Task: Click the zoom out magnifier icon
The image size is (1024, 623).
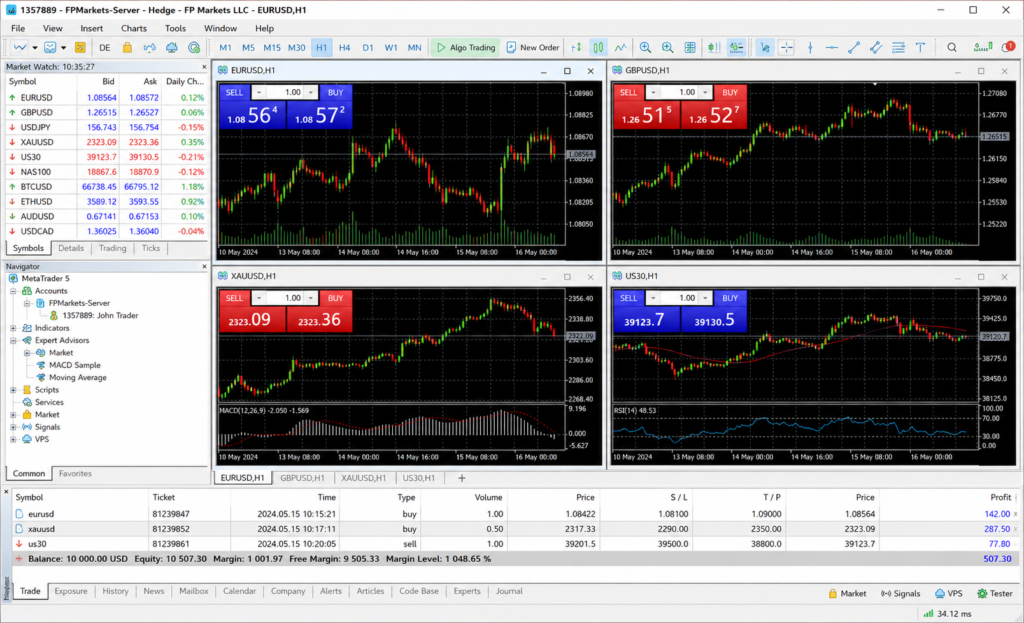Action: point(667,48)
